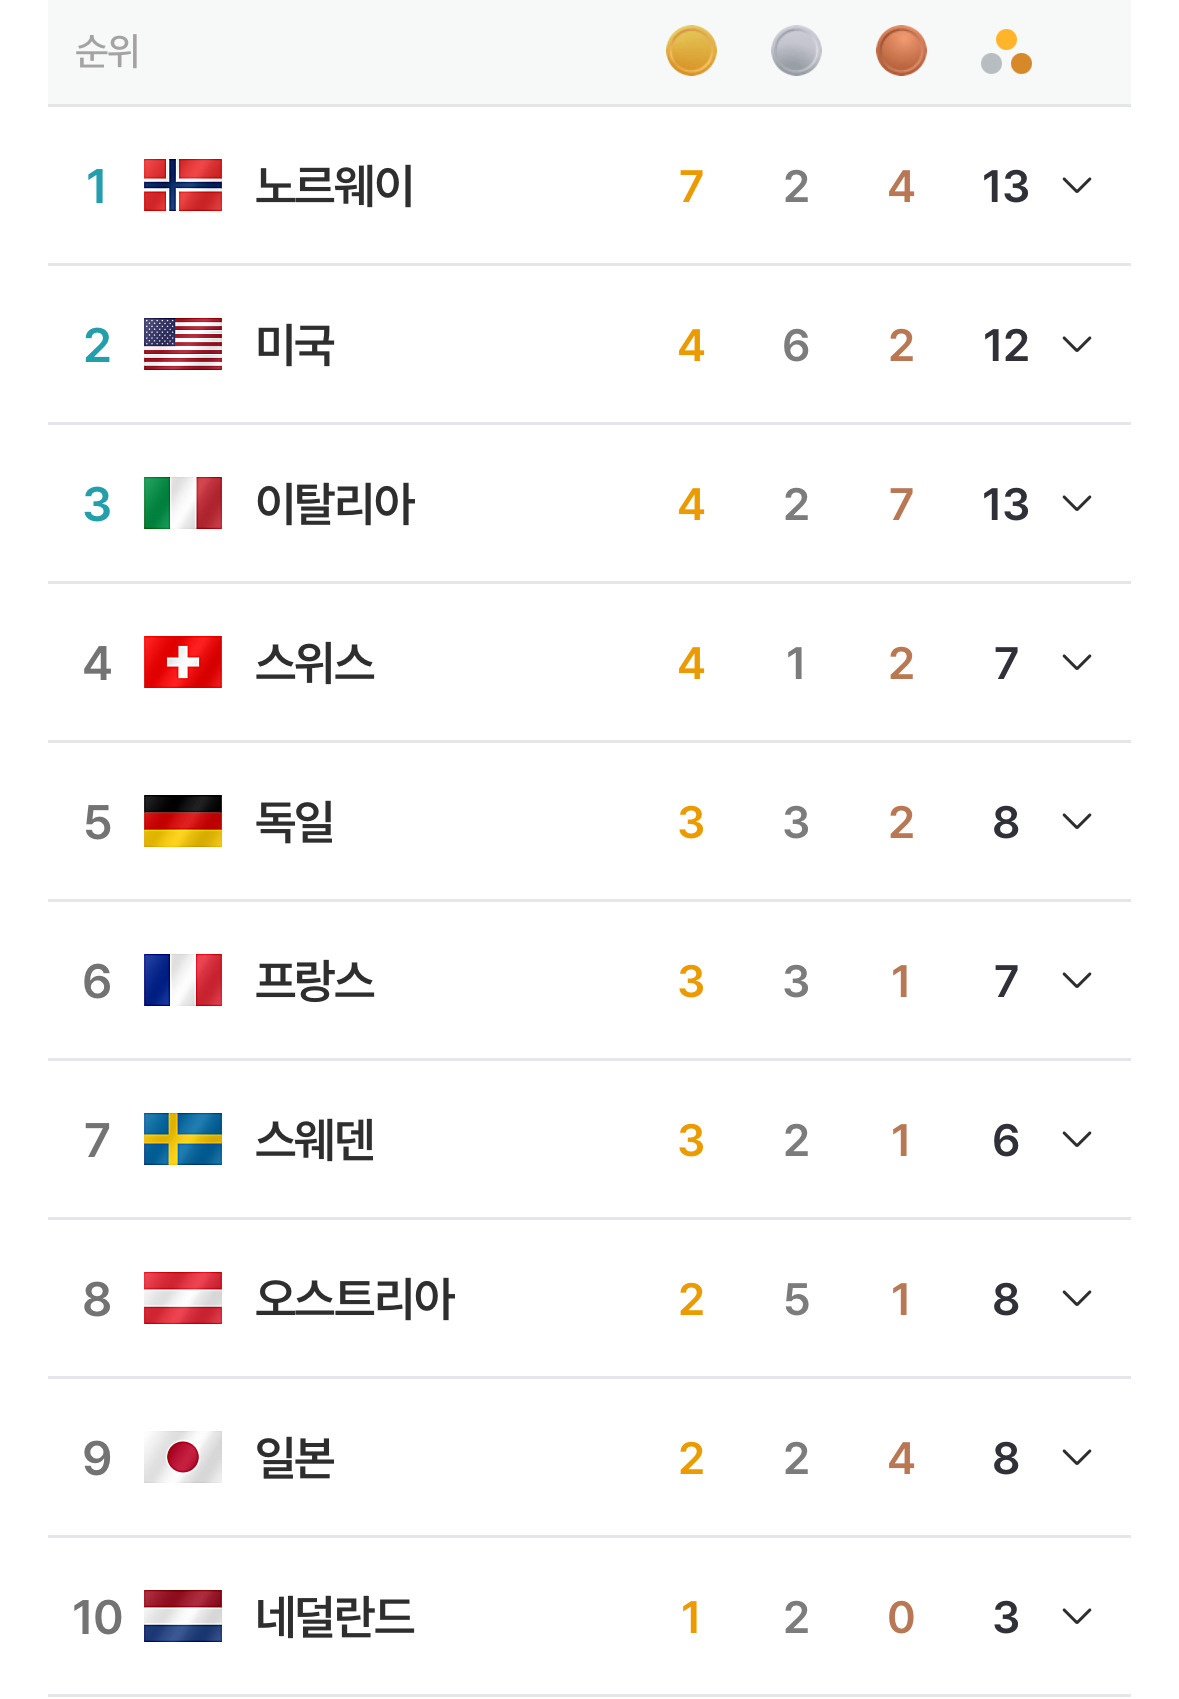The width and height of the screenshot is (1179, 1699).
Task: Click the 스웨덴 gold medal count
Action: (x=691, y=1140)
